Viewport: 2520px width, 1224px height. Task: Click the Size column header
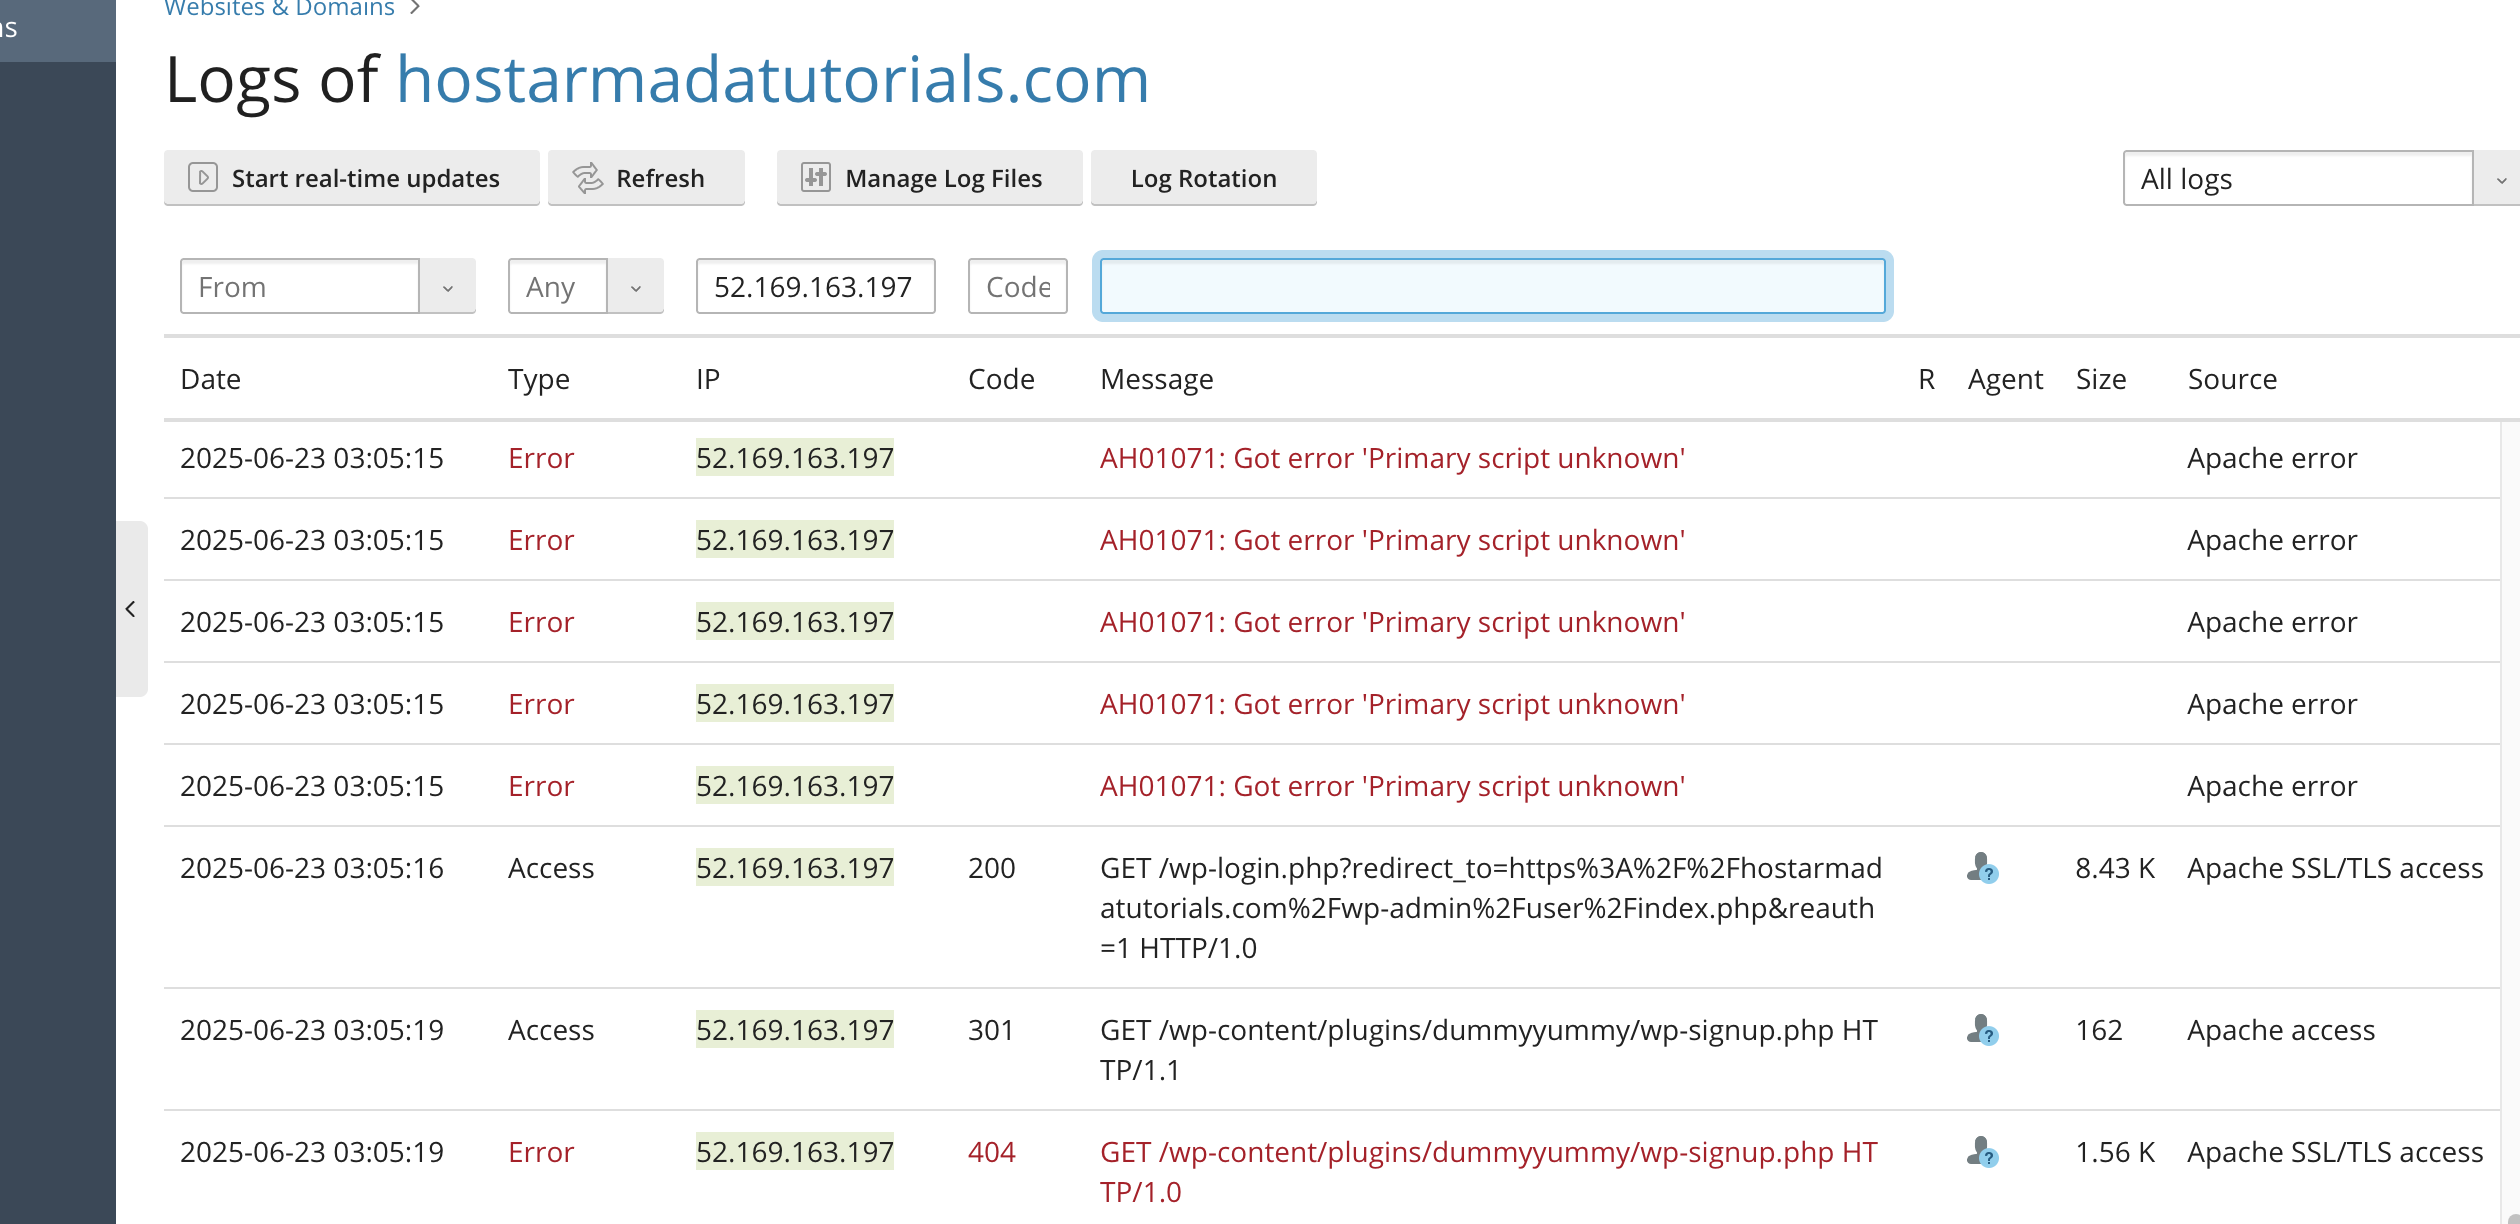[2100, 380]
